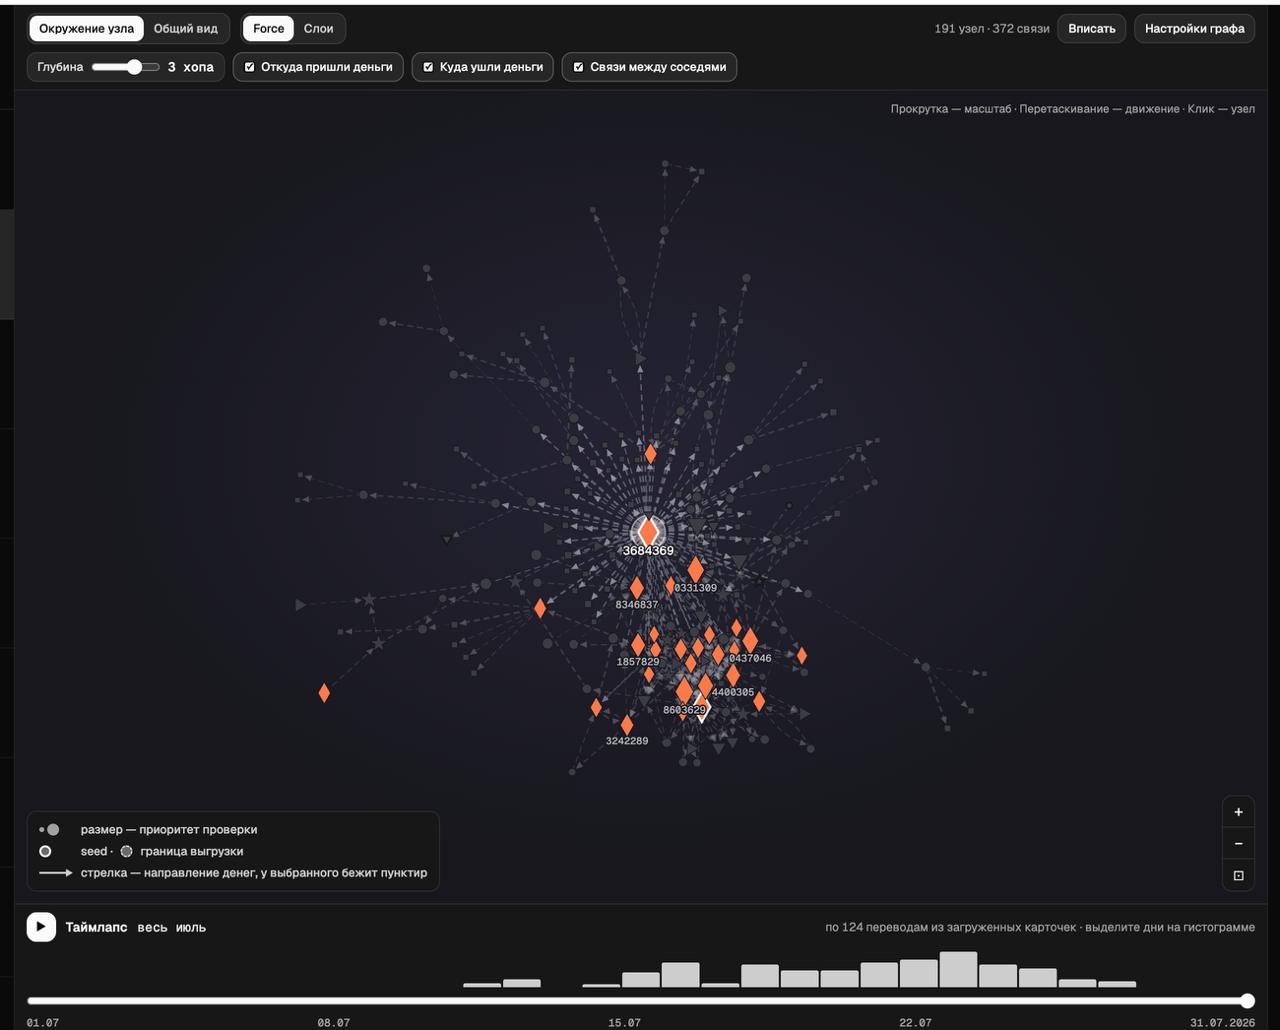This screenshot has height=1030, width=1280.
Task: Select the lone orange diamond at far left
Action: coord(324,692)
